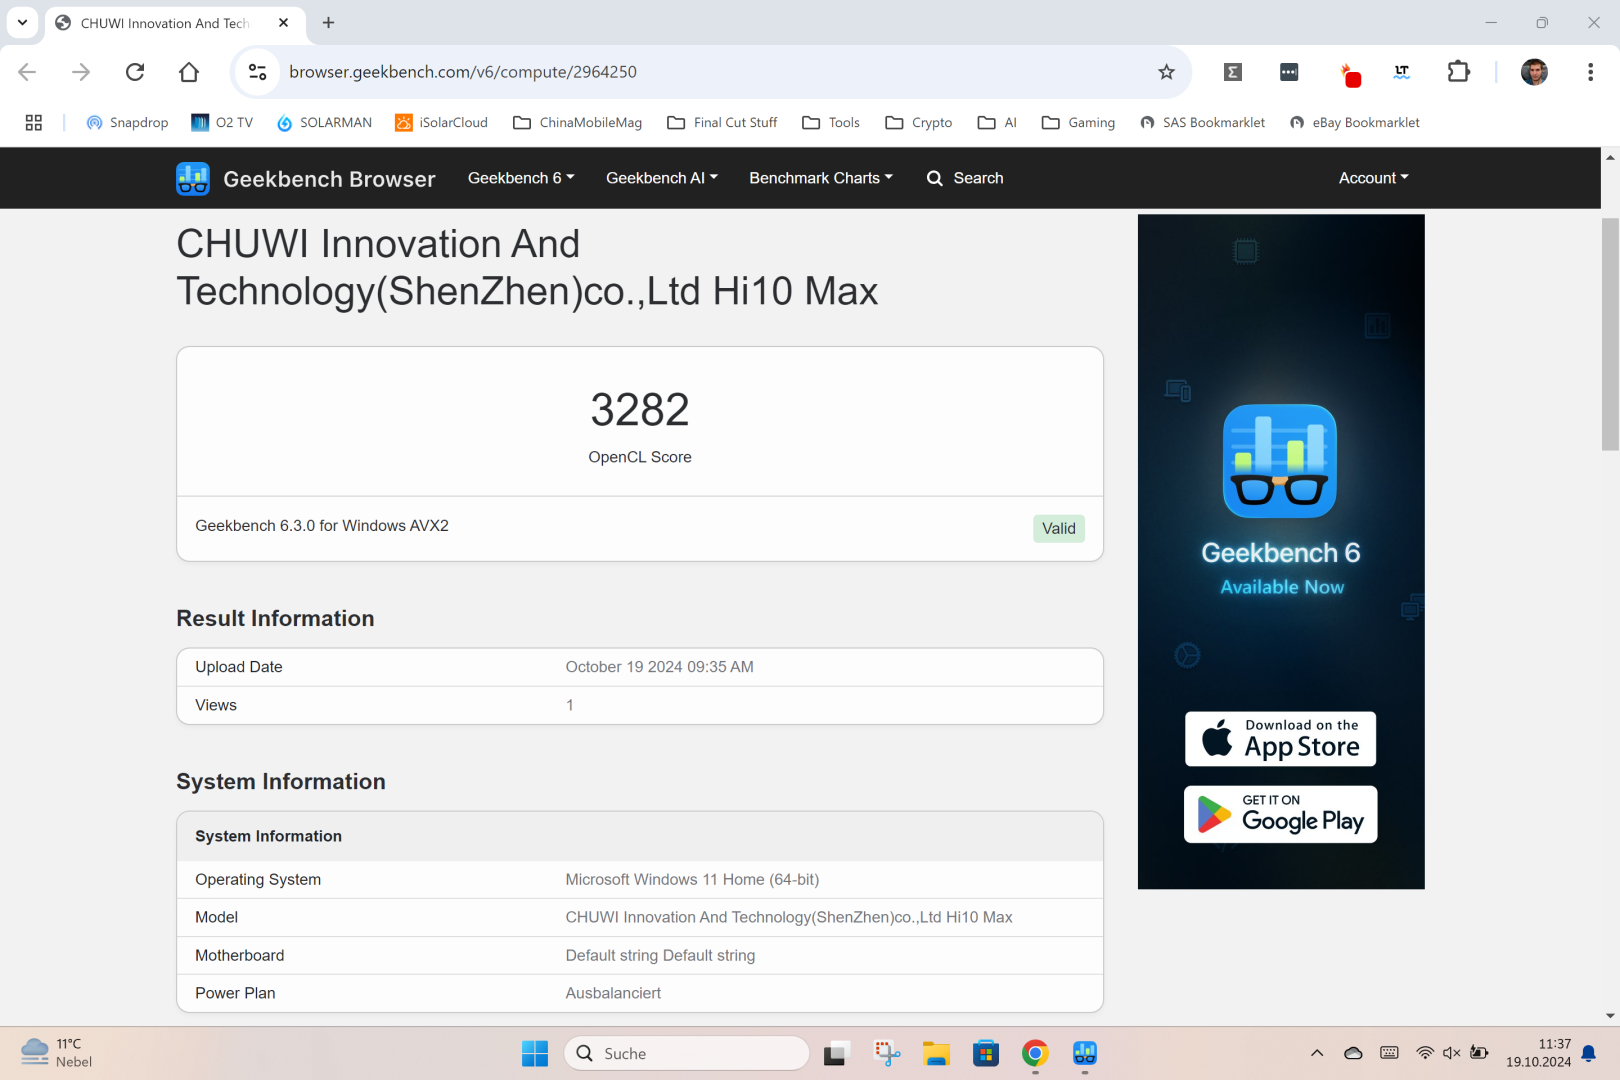Click the Microsoft Windows 11 Home value
The width and height of the screenshot is (1620, 1080).
692,880
